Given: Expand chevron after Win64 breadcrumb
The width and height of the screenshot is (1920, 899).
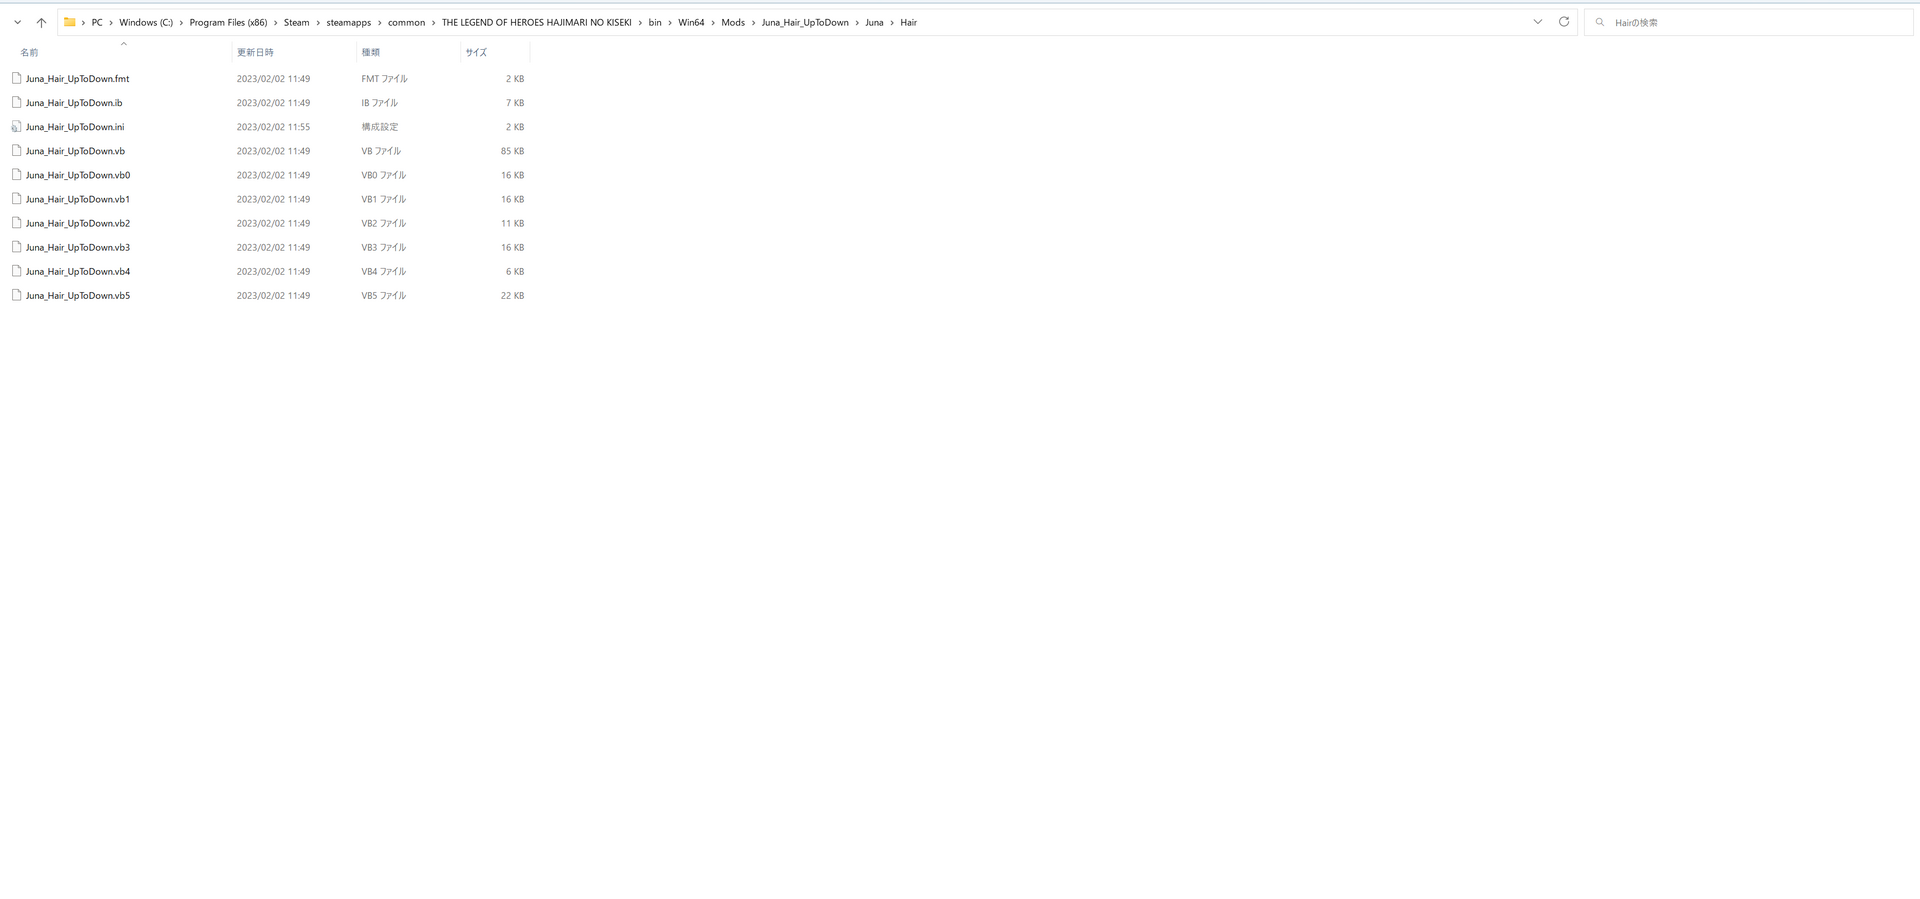Looking at the screenshot, I should pyautogui.click(x=713, y=22).
